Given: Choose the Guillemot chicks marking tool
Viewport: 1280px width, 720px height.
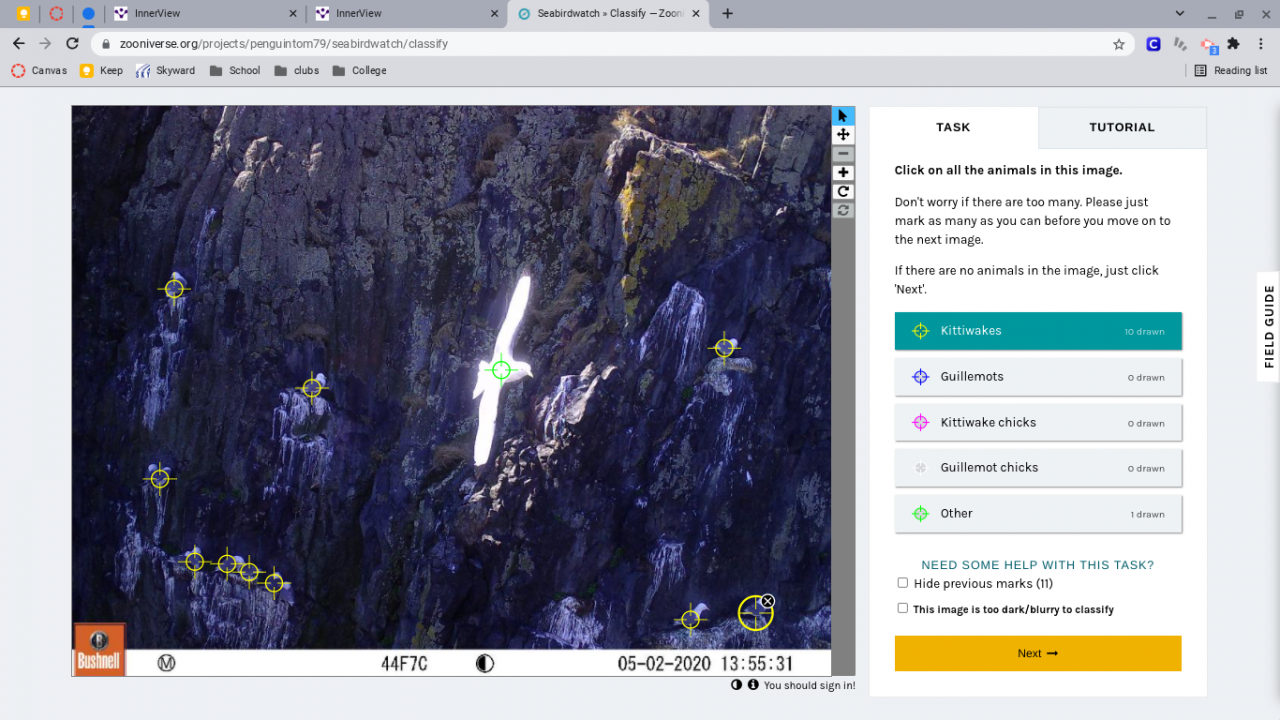Looking at the screenshot, I should pos(1038,468).
